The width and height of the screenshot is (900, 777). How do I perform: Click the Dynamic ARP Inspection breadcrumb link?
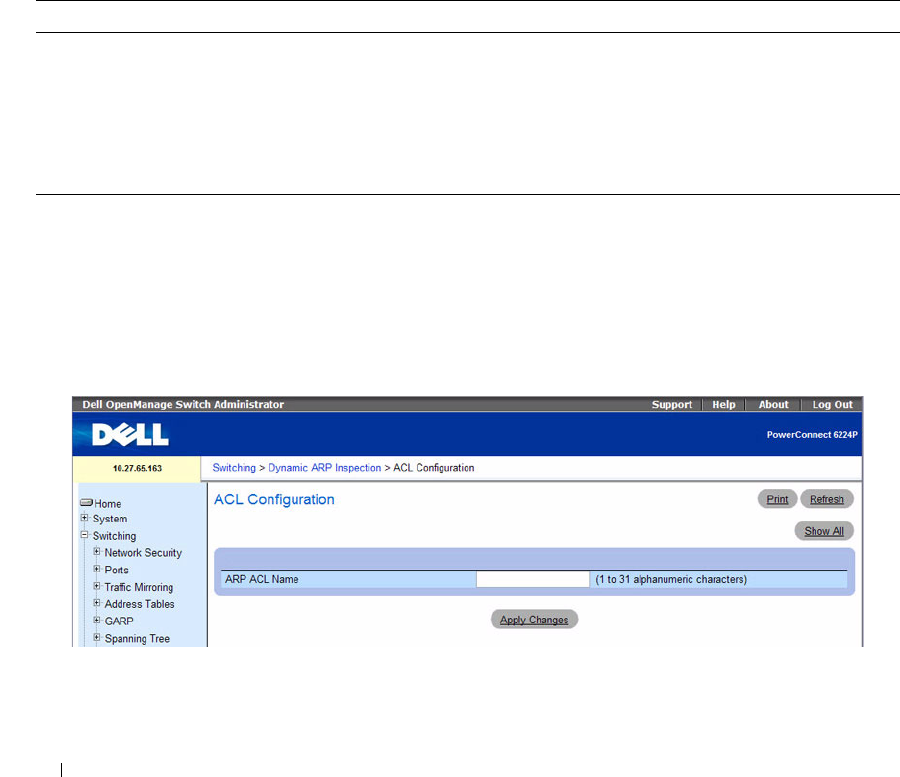click(324, 468)
